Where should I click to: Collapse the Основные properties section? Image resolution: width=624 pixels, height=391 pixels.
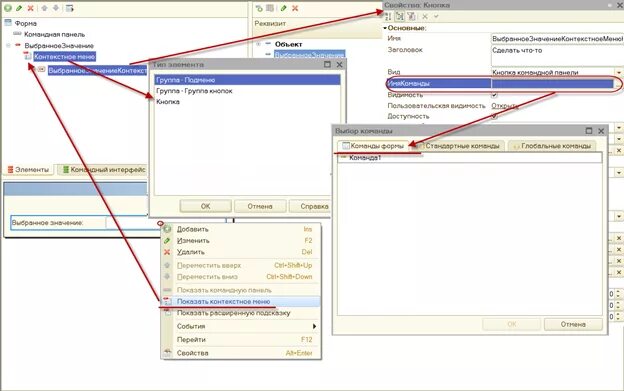click(385, 28)
